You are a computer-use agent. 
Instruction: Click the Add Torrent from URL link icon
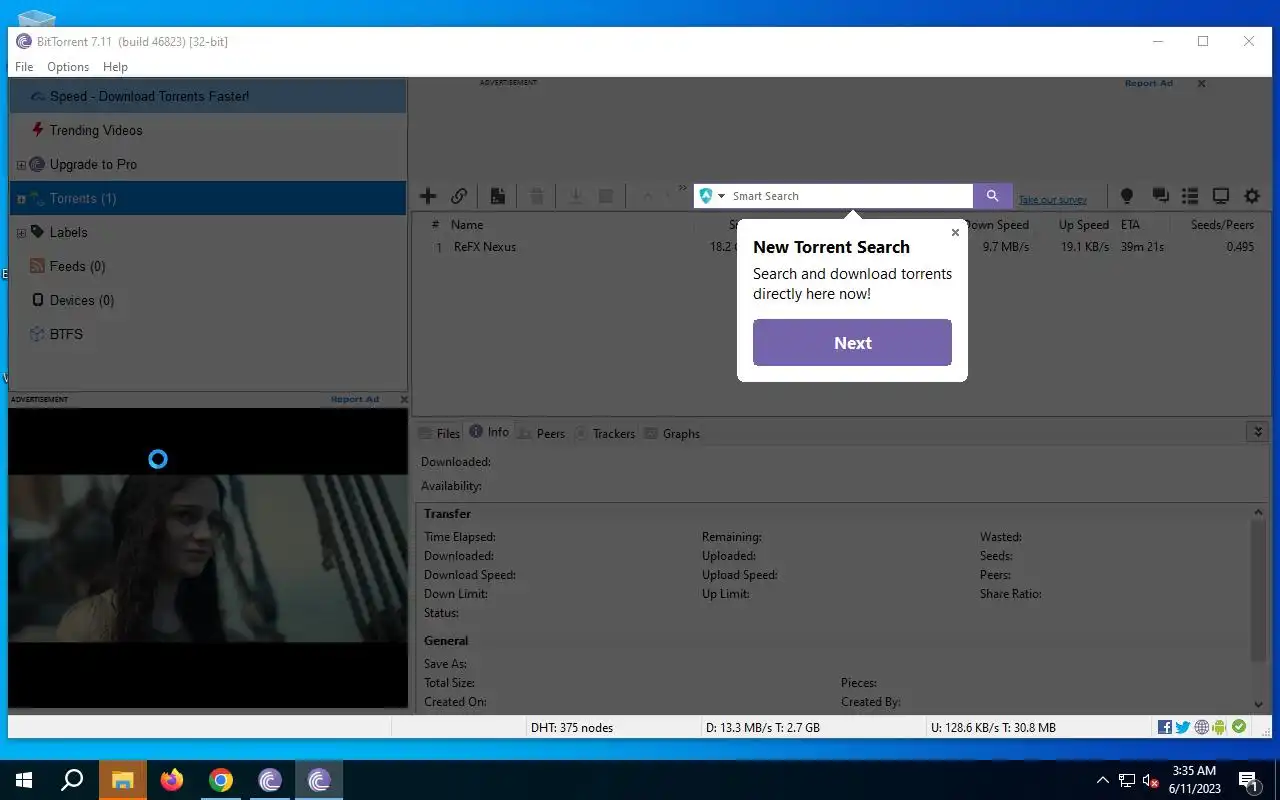point(459,196)
